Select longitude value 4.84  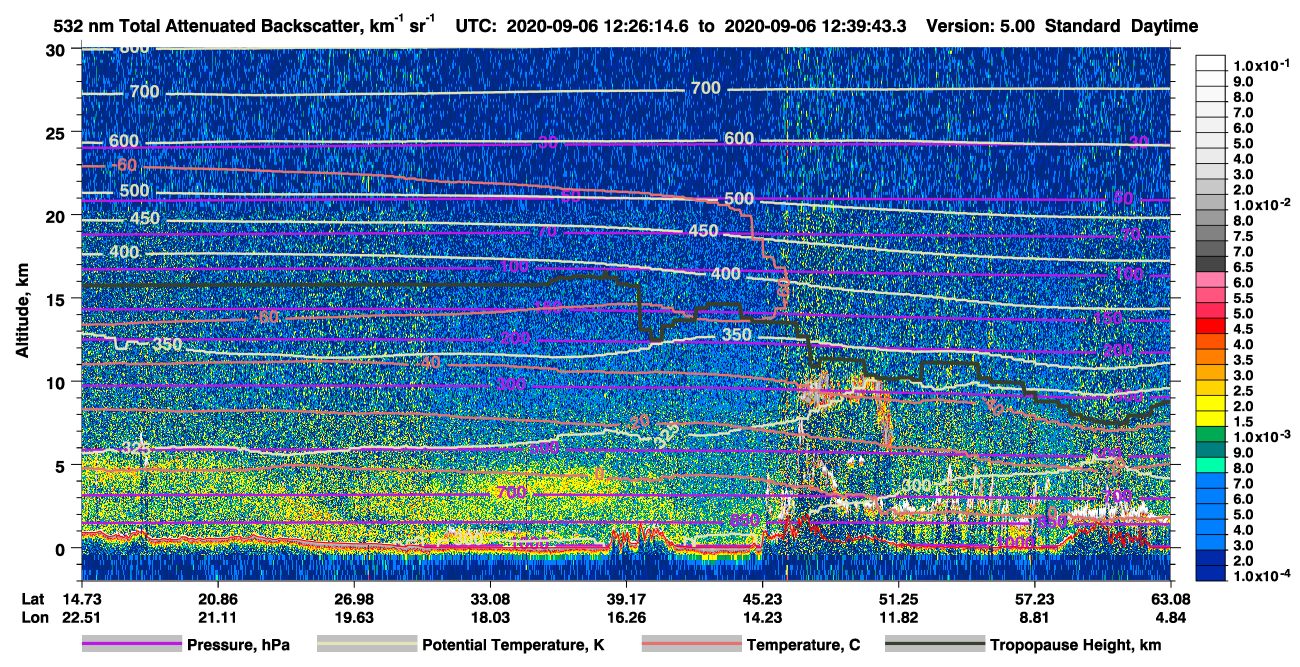coord(1170,618)
